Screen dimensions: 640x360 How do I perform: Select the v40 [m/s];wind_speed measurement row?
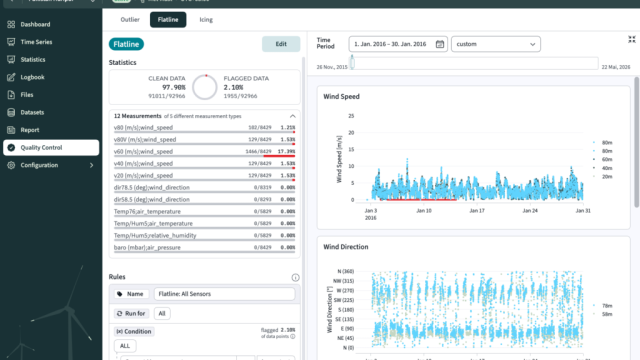[204, 164]
